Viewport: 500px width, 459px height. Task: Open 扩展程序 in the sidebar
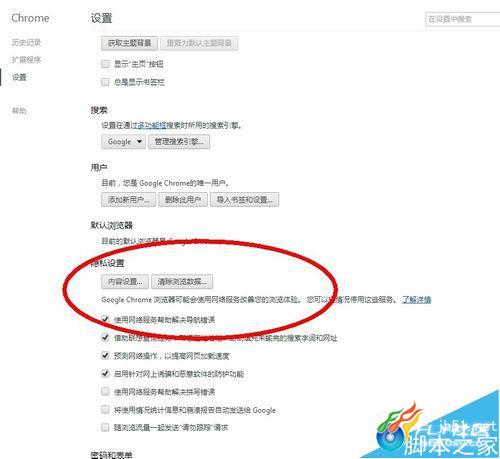pos(26,60)
